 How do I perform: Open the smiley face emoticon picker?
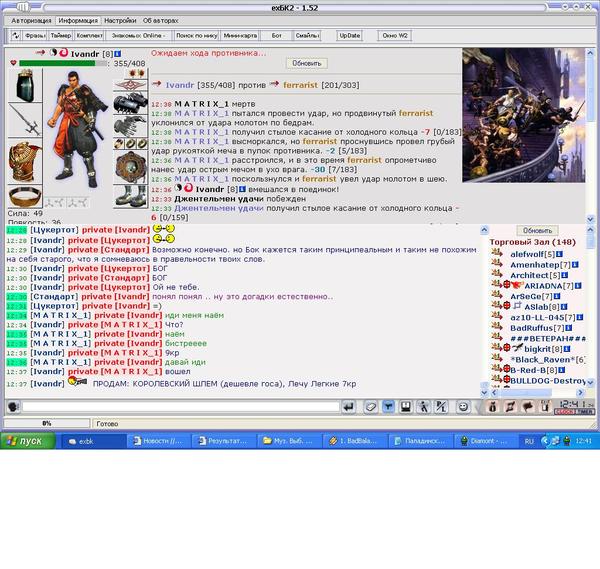(x=463, y=406)
